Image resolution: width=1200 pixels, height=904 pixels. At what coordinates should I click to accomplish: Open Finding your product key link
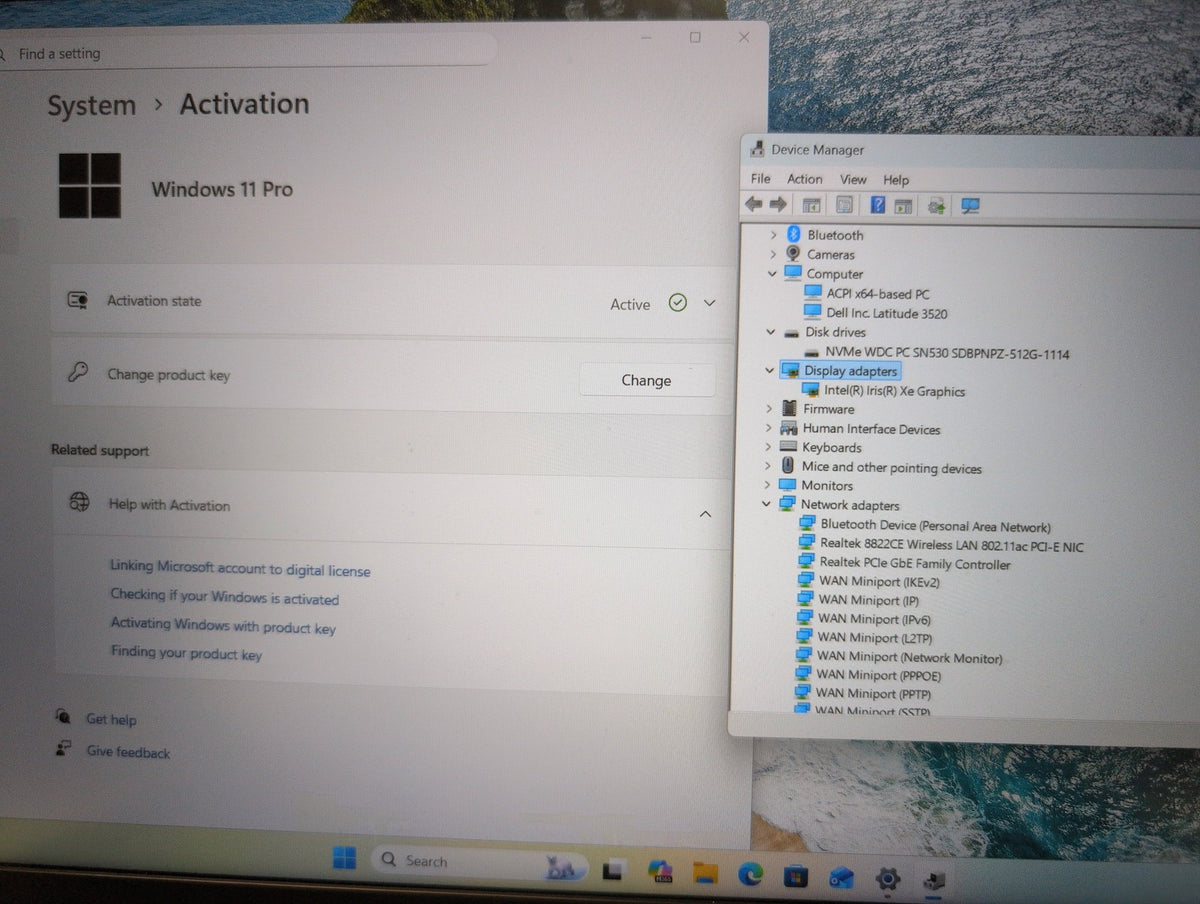pyautogui.click(x=186, y=653)
